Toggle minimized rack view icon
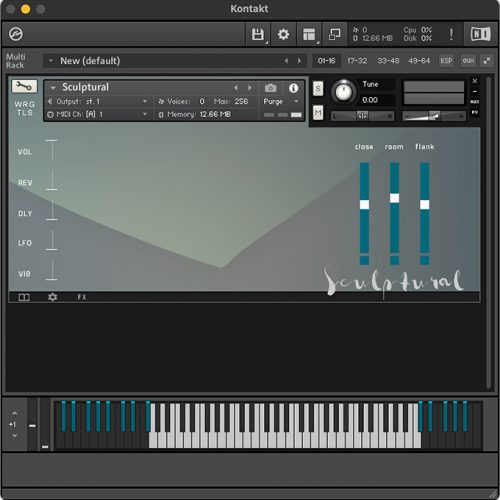 coord(334,34)
